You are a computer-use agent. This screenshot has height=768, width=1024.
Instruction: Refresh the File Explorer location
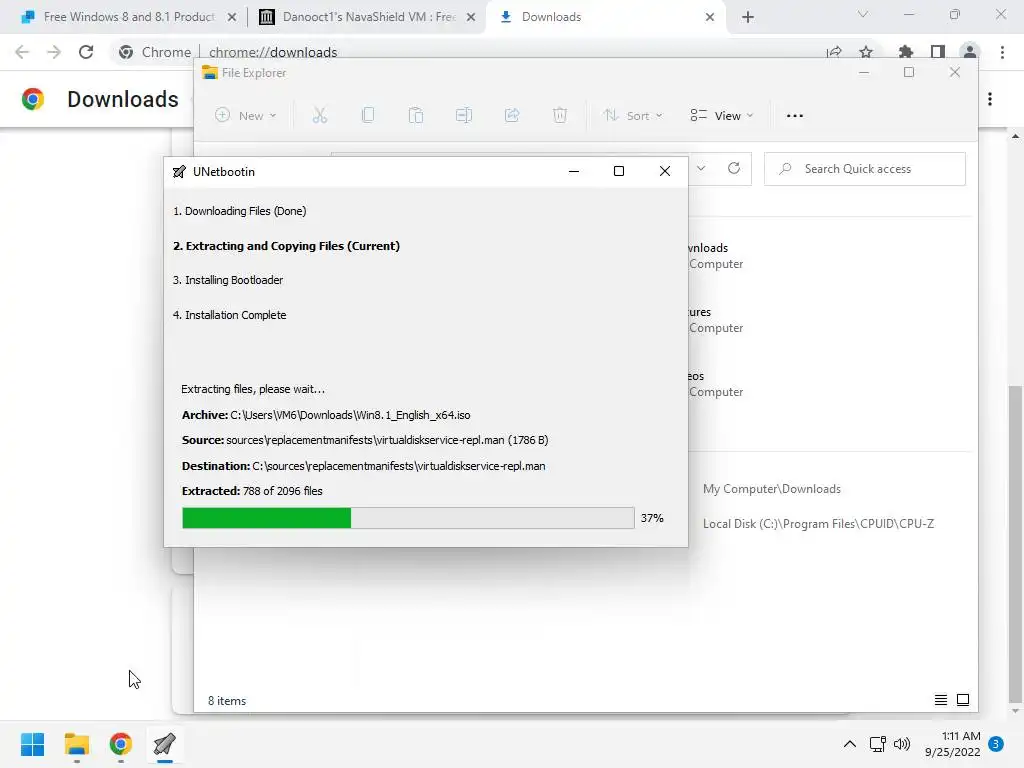[x=734, y=168]
